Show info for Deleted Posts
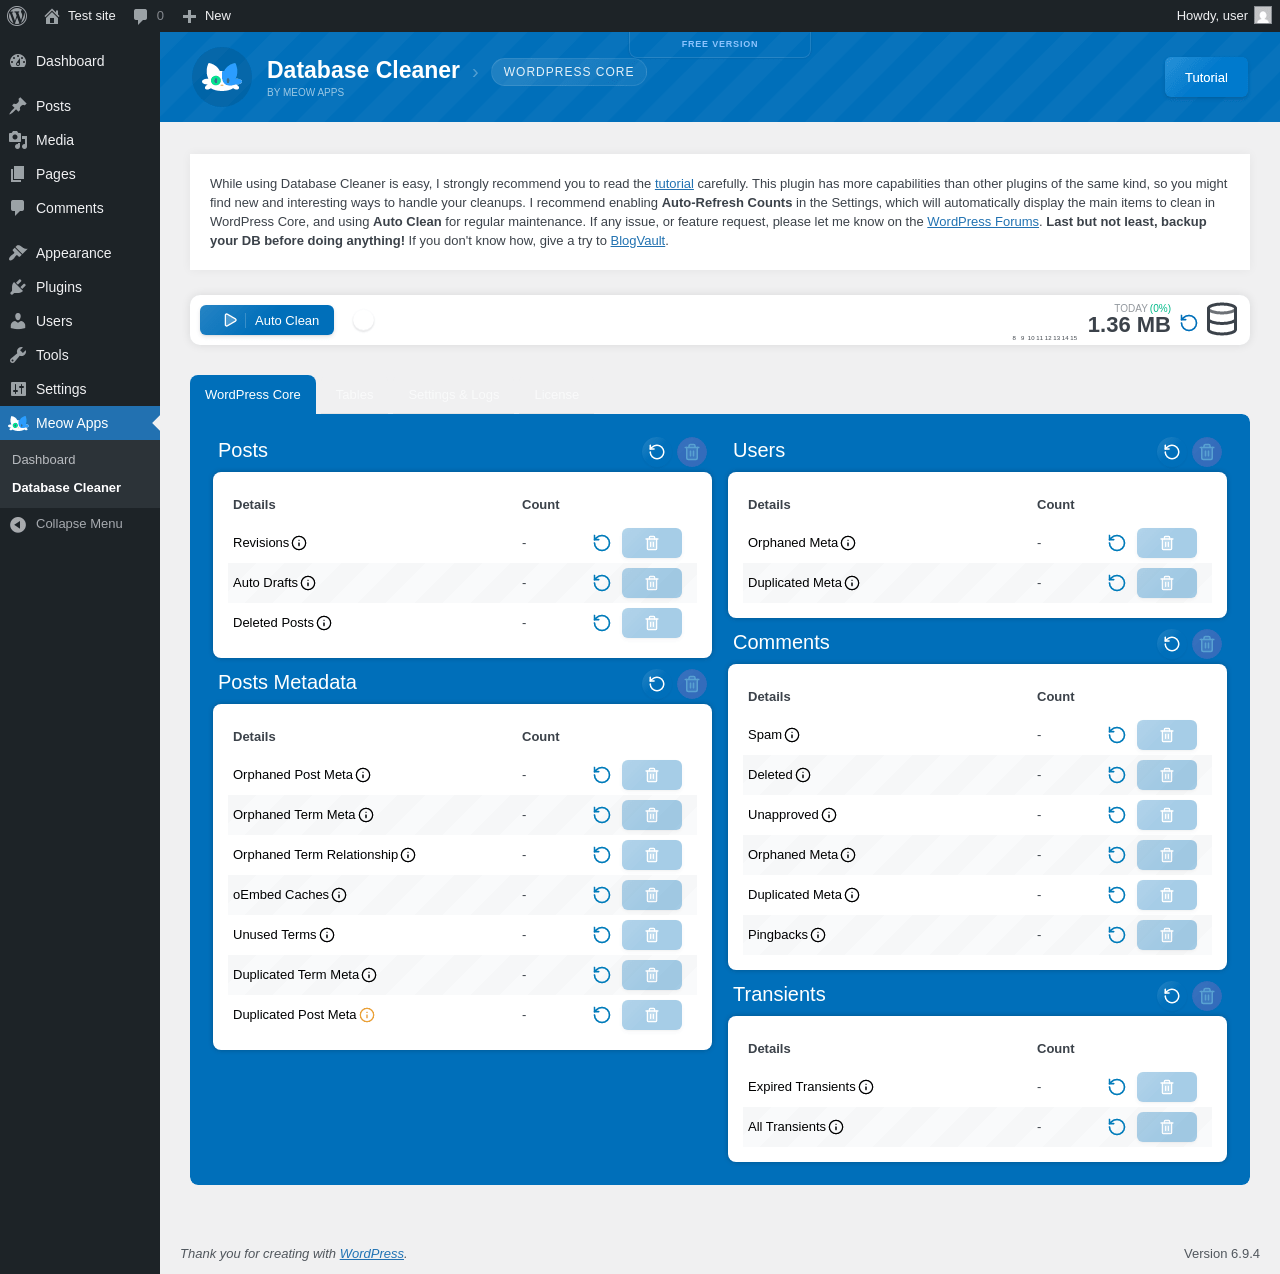The height and width of the screenshot is (1274, 1280). (x=324, y=623)
